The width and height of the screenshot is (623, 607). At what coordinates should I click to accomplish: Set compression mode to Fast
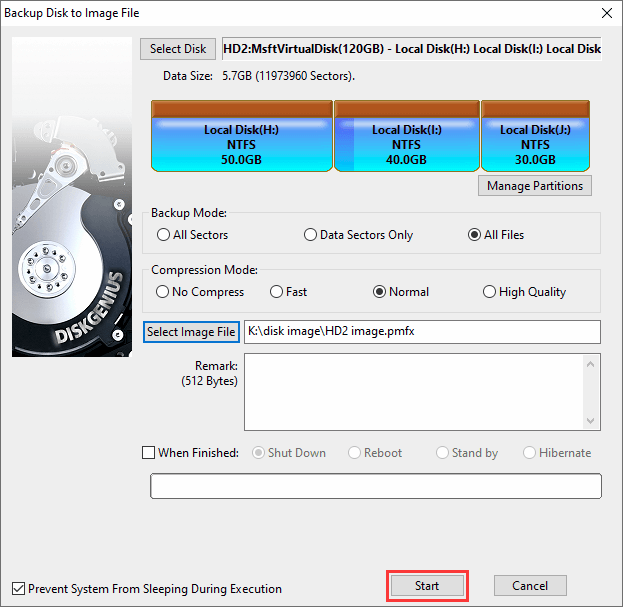point(277,292)
